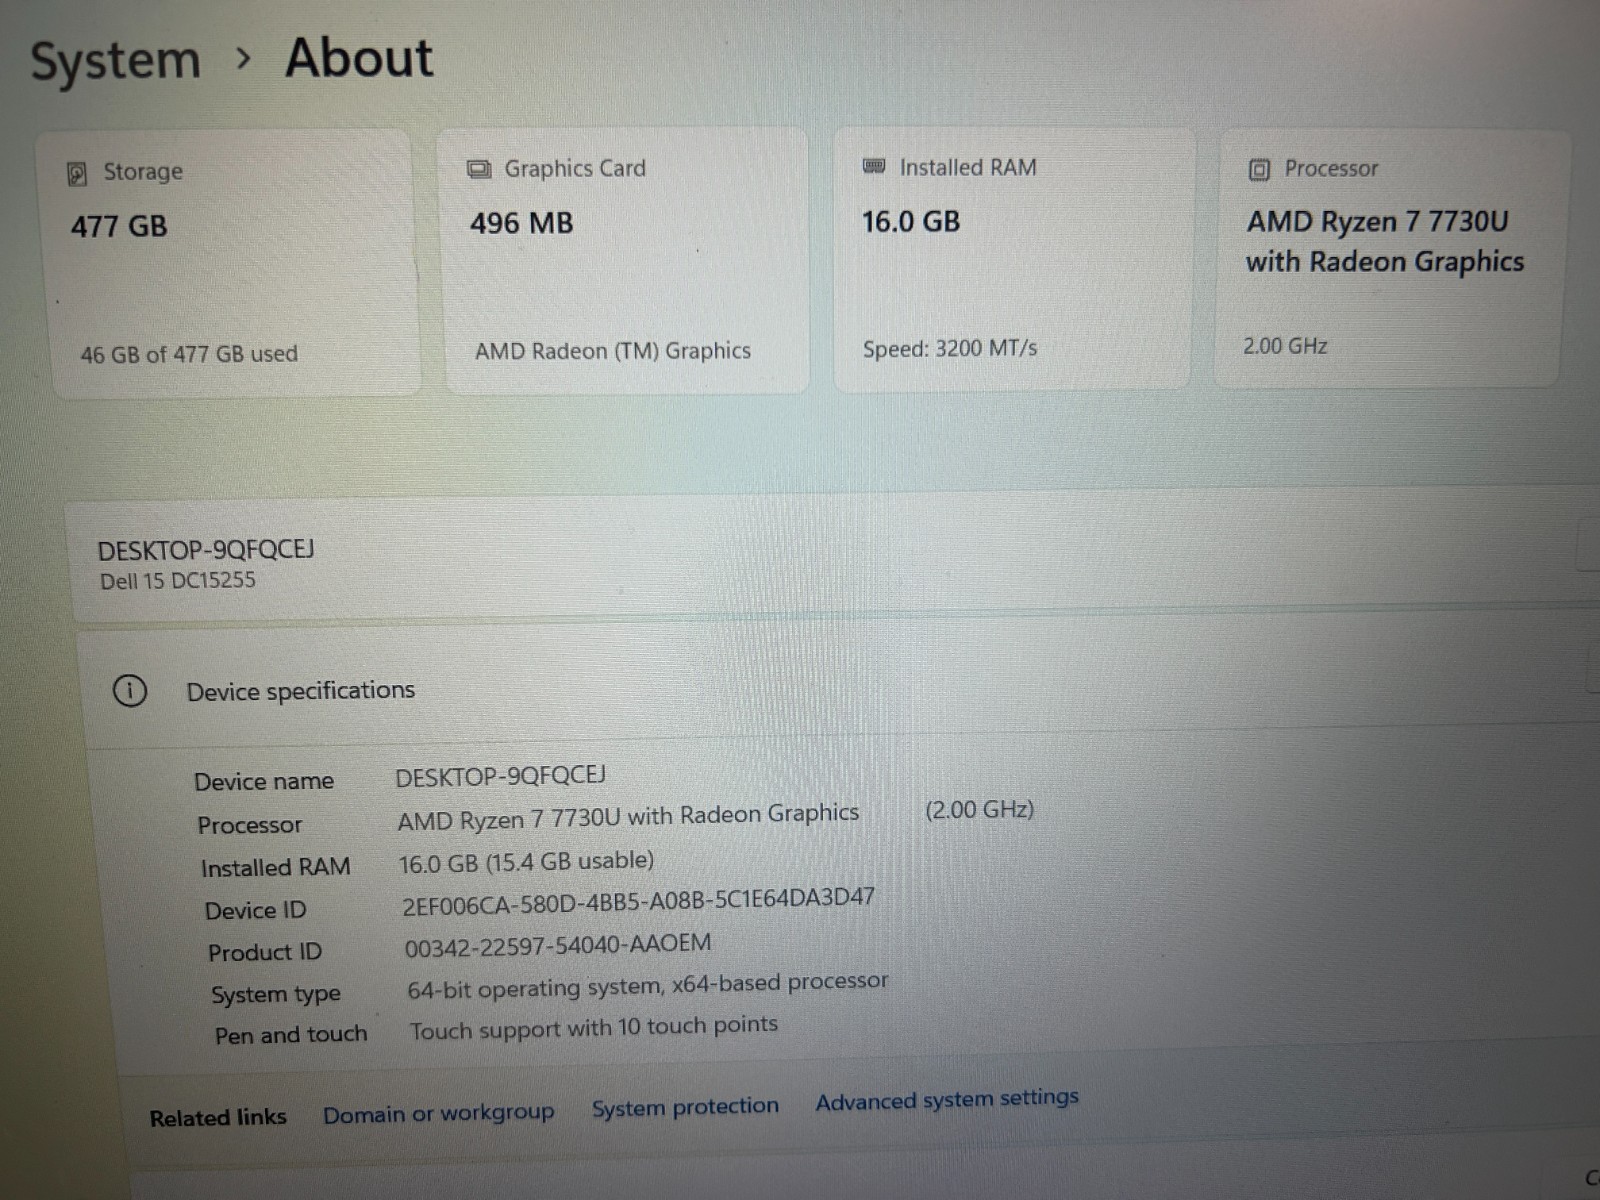The image size is (1600, 1200).
Task: Click the Installed RAM chip icon
Action: click(874, 166)
